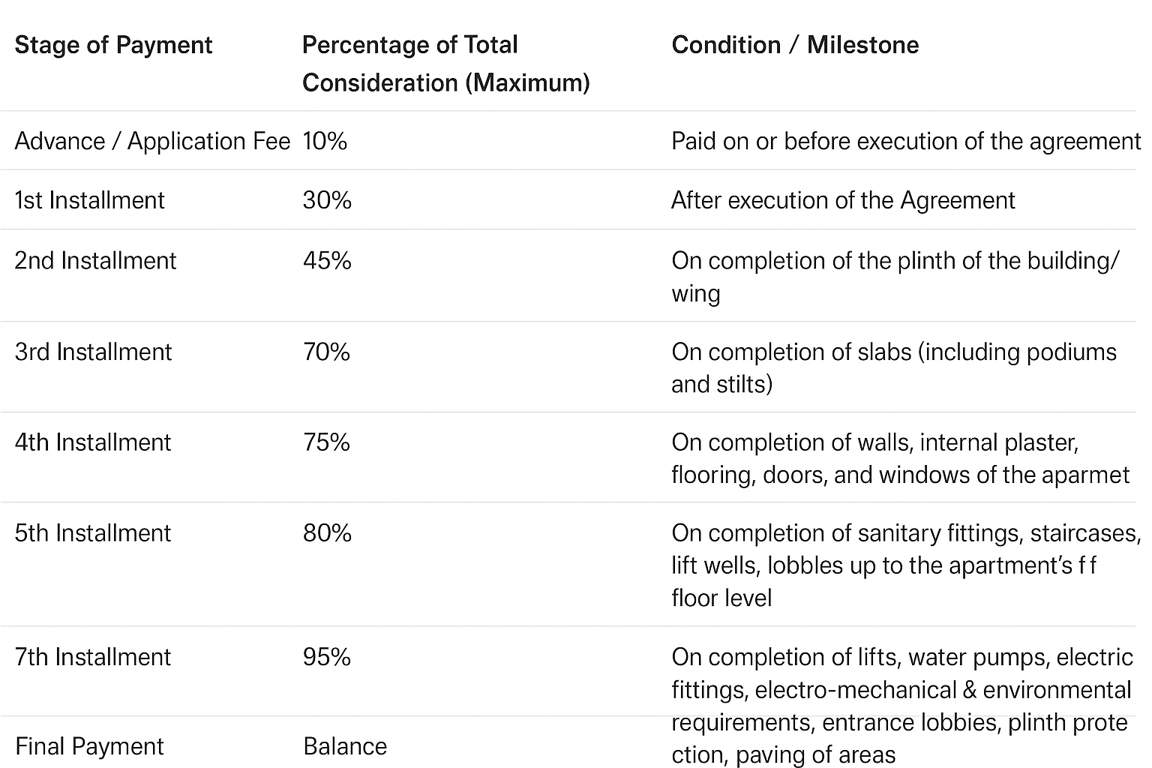Click the "Percentage of Total Consideration (Maximum)" header
Image resolution: width=1152 pixels, height=768 pixels.
tap(445, 64)
